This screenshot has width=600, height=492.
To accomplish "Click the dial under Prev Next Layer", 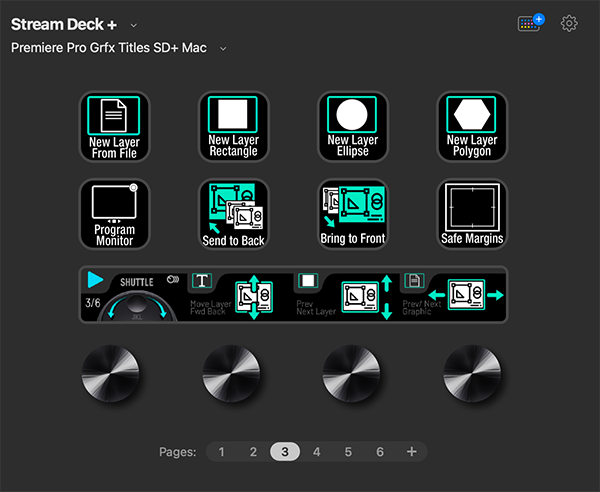I will (x=351, y=373).
